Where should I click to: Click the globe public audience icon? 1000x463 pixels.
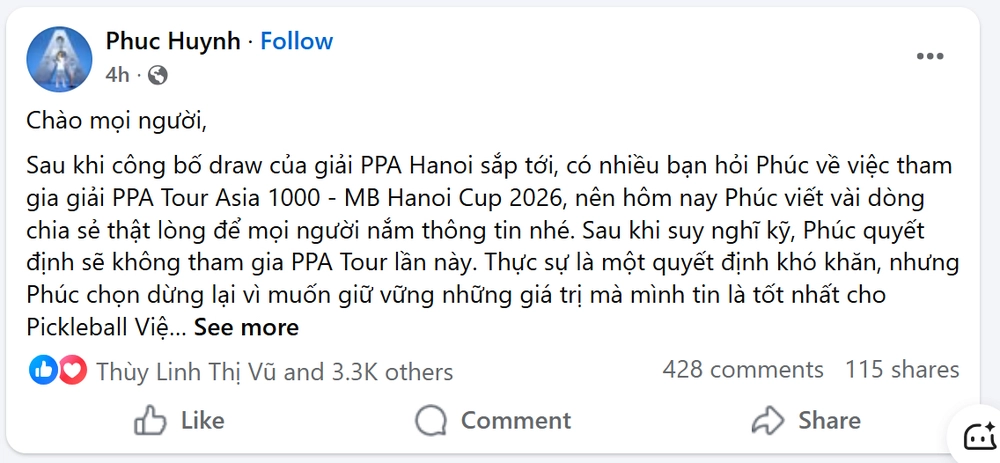click(158, 75)
